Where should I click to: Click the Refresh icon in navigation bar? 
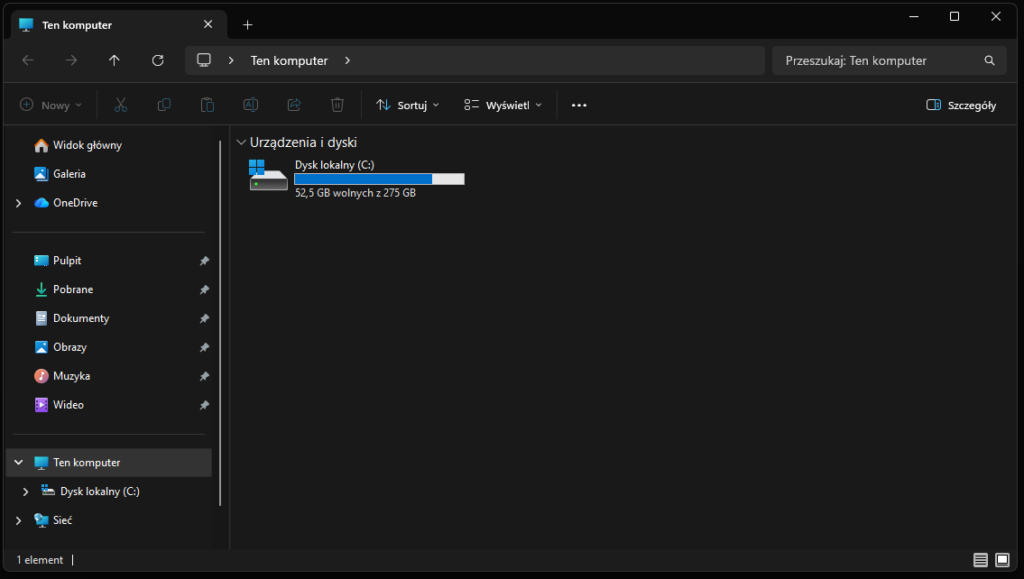[157, 60]
